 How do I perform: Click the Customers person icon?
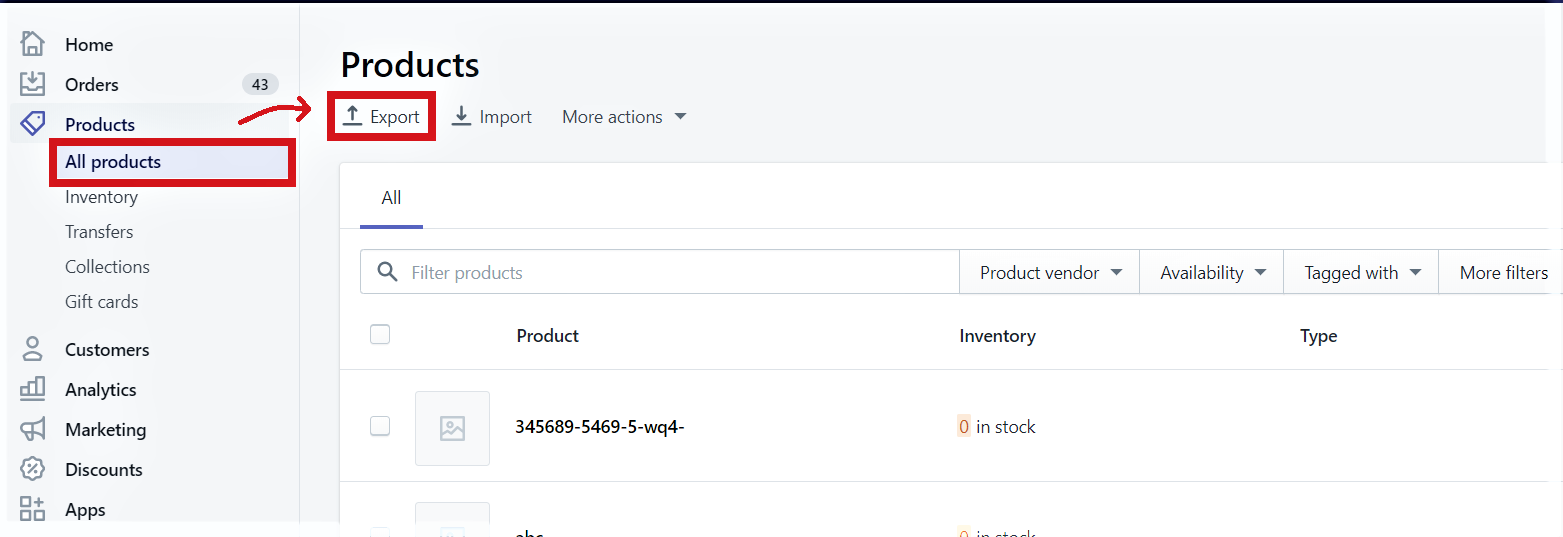[x=33, y=349]
